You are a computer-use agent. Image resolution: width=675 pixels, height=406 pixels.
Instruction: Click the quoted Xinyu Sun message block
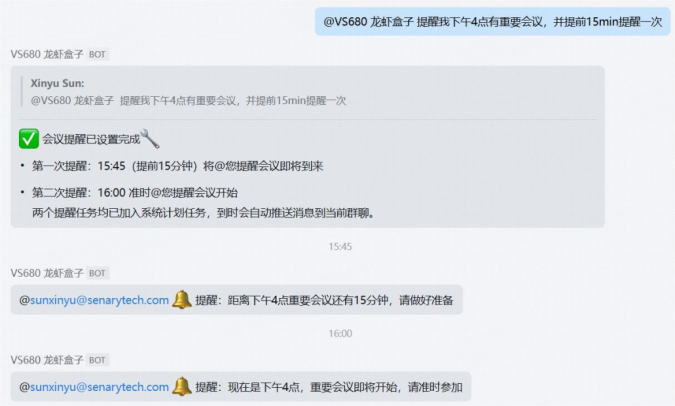(188, 92)
